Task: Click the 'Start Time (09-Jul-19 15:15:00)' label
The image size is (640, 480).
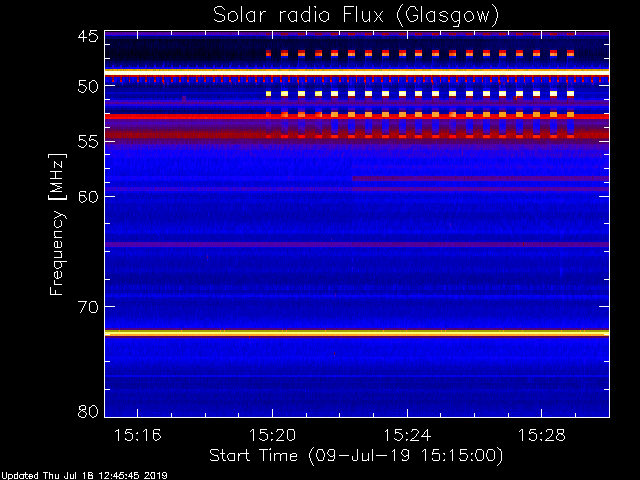Action: [356, 456]
